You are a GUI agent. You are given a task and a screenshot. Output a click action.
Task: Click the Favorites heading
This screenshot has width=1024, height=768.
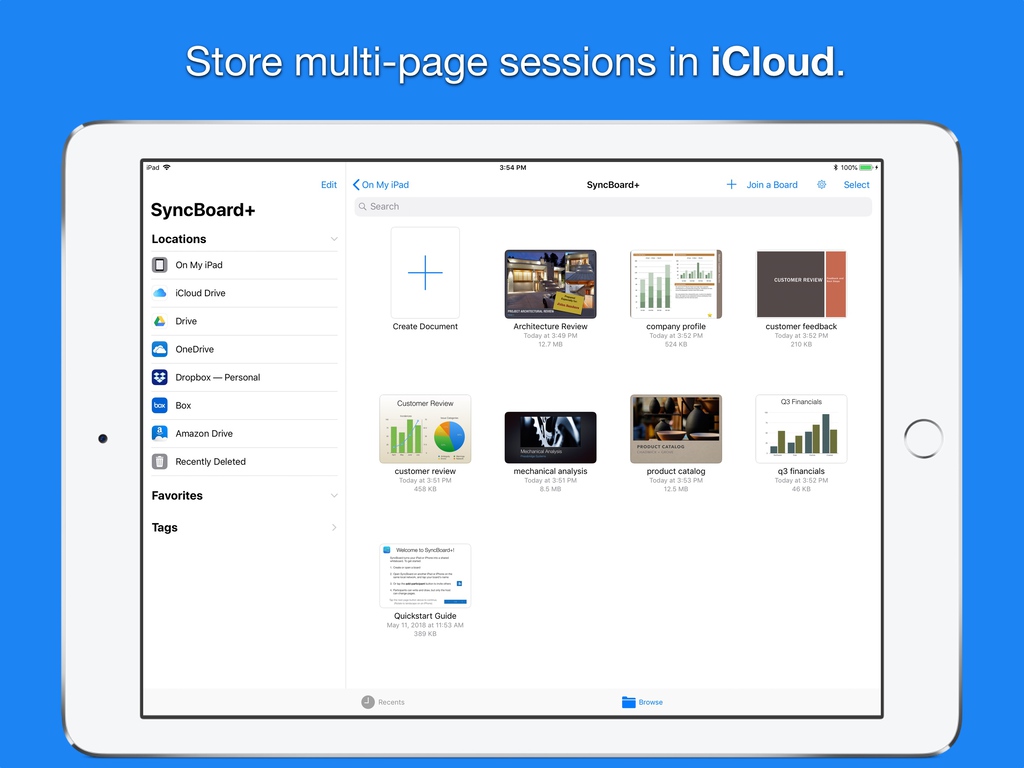pos(177,496)
